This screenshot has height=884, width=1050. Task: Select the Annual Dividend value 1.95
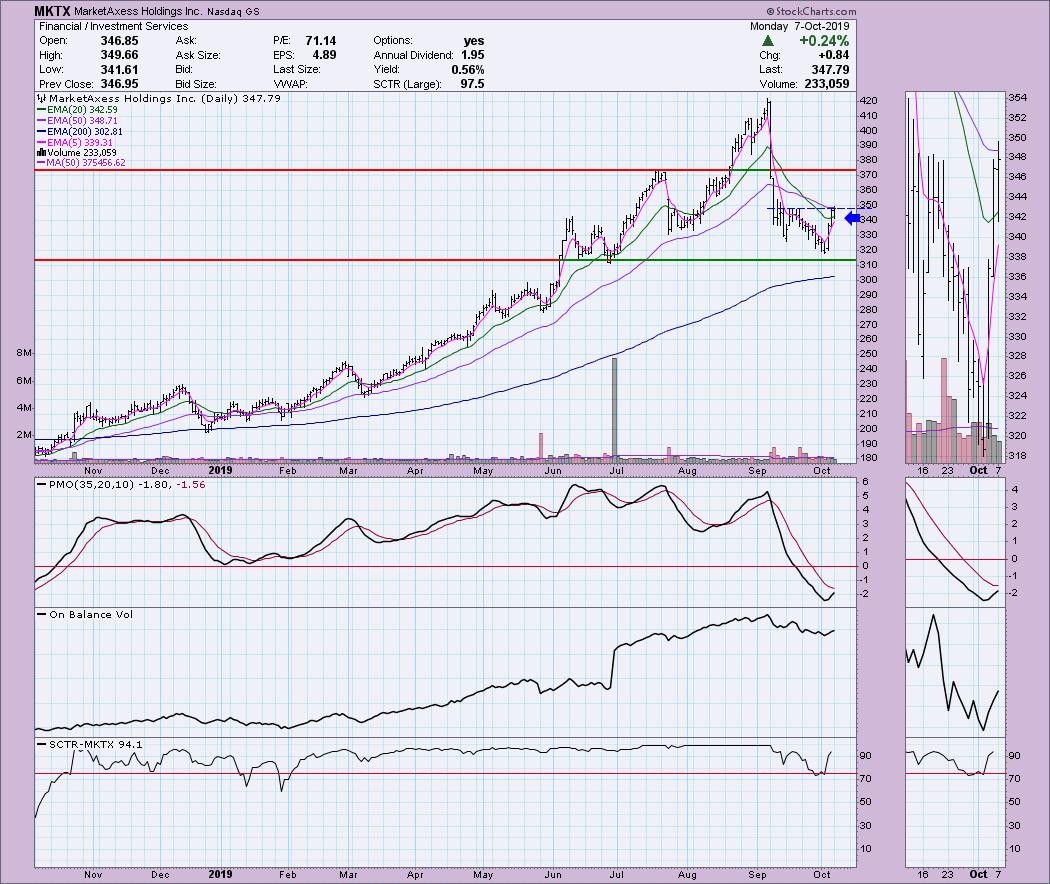click(472, 55)
